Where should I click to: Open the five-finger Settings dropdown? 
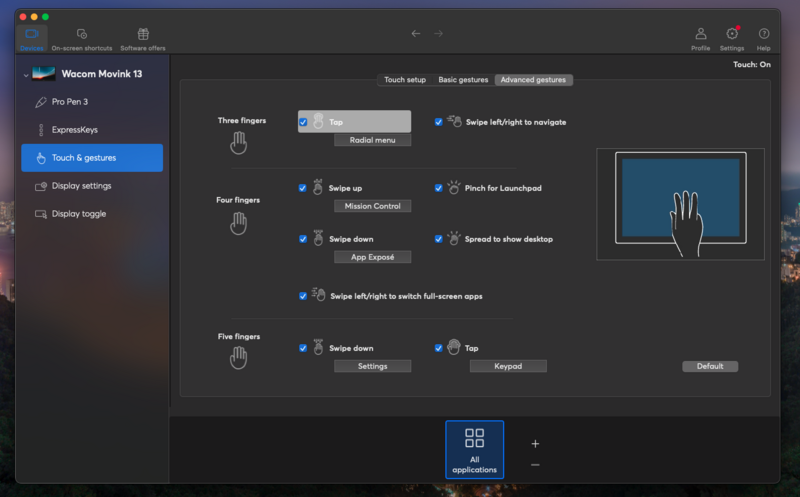[x=372, y=366]
